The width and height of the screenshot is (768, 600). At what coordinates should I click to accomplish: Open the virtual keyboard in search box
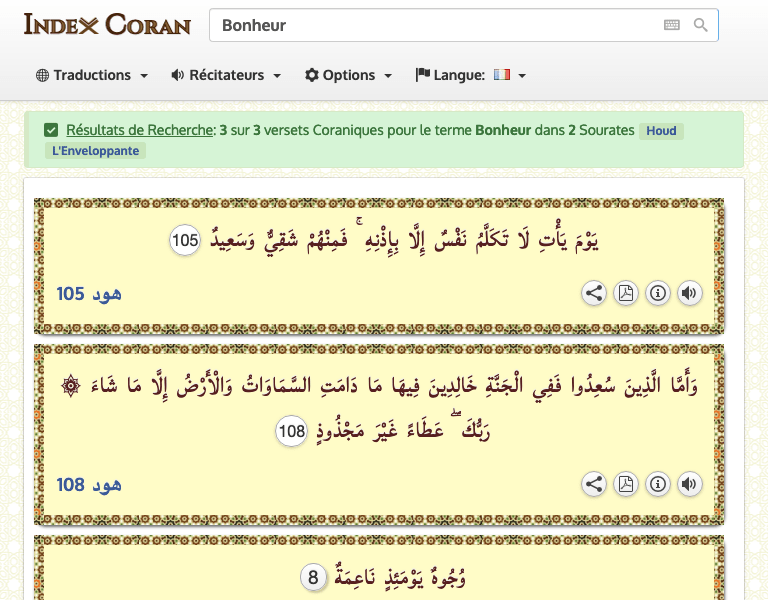click(x=671, y=25)
